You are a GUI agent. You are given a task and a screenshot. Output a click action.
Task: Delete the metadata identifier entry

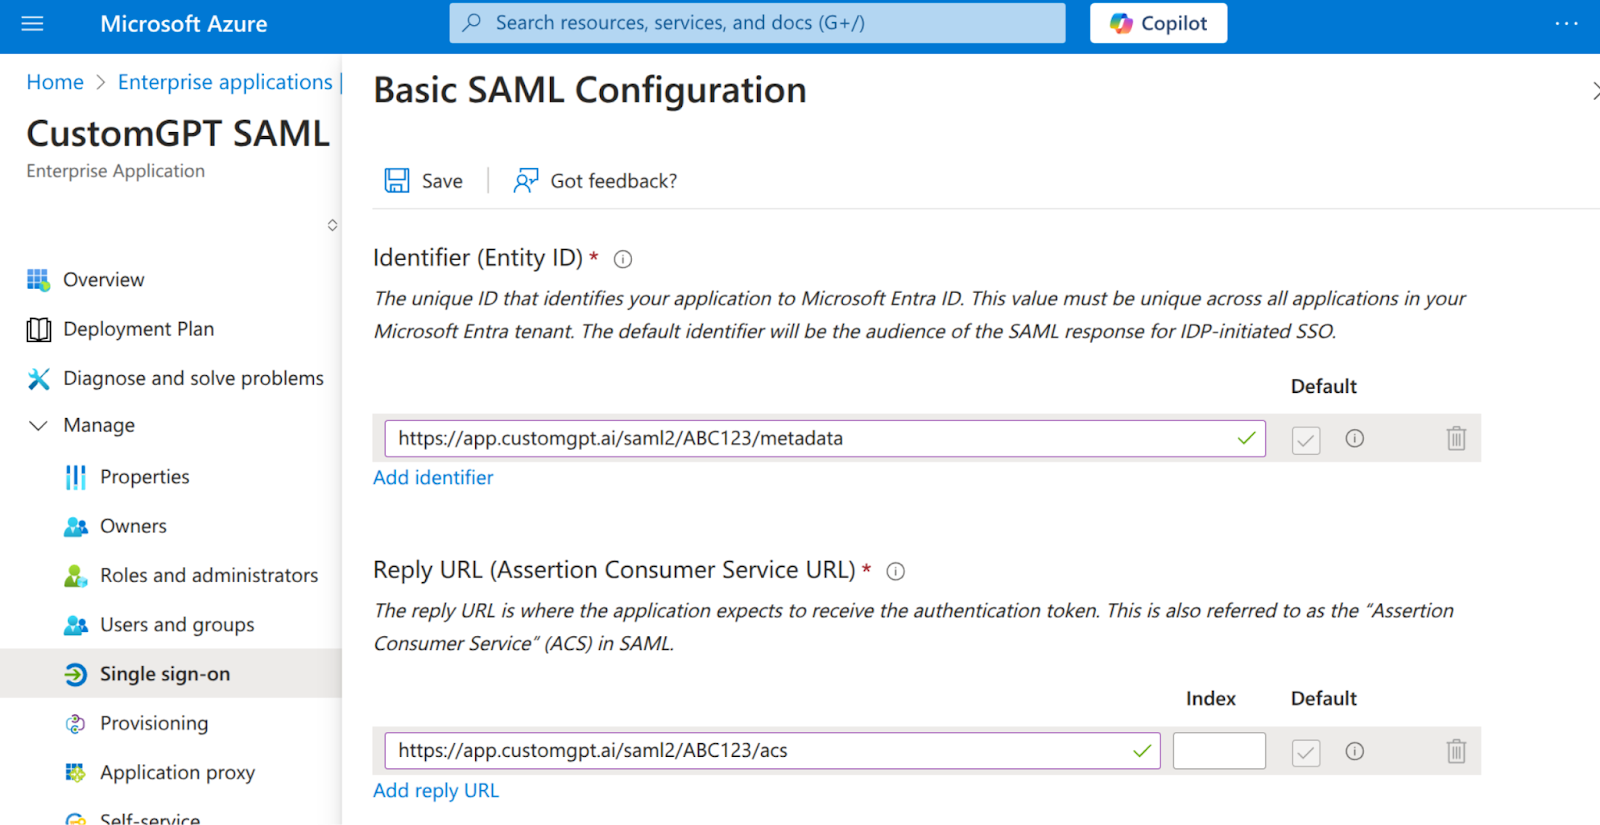coord(1456,438)
